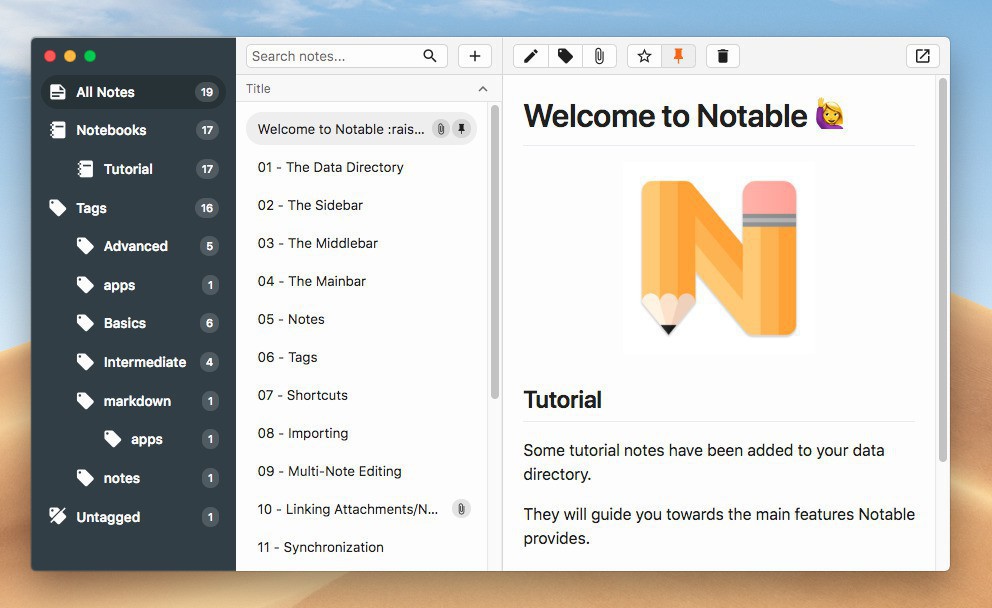Click inside the Search notes field
Screen dimensions: 992x608
tap(334, 56)
